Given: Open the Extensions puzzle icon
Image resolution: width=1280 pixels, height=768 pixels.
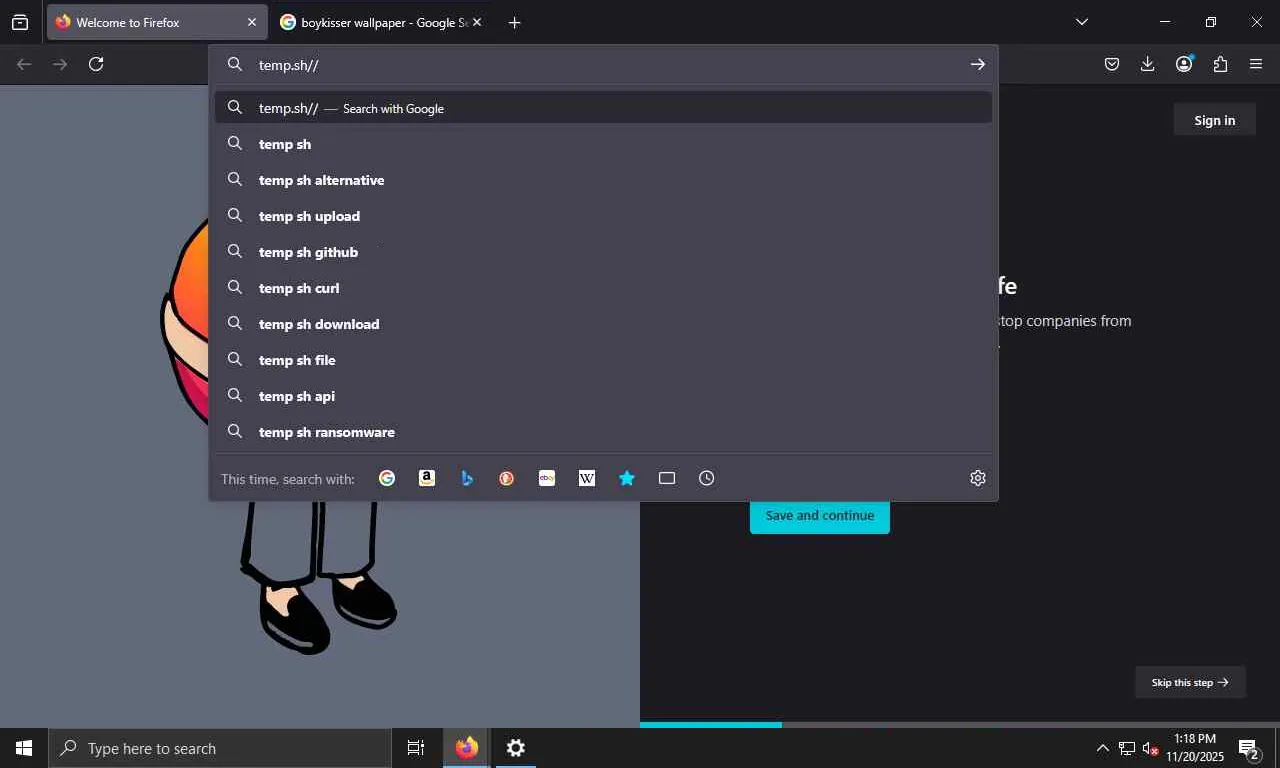Looking at the screenshot, I should coord(1220,64).
